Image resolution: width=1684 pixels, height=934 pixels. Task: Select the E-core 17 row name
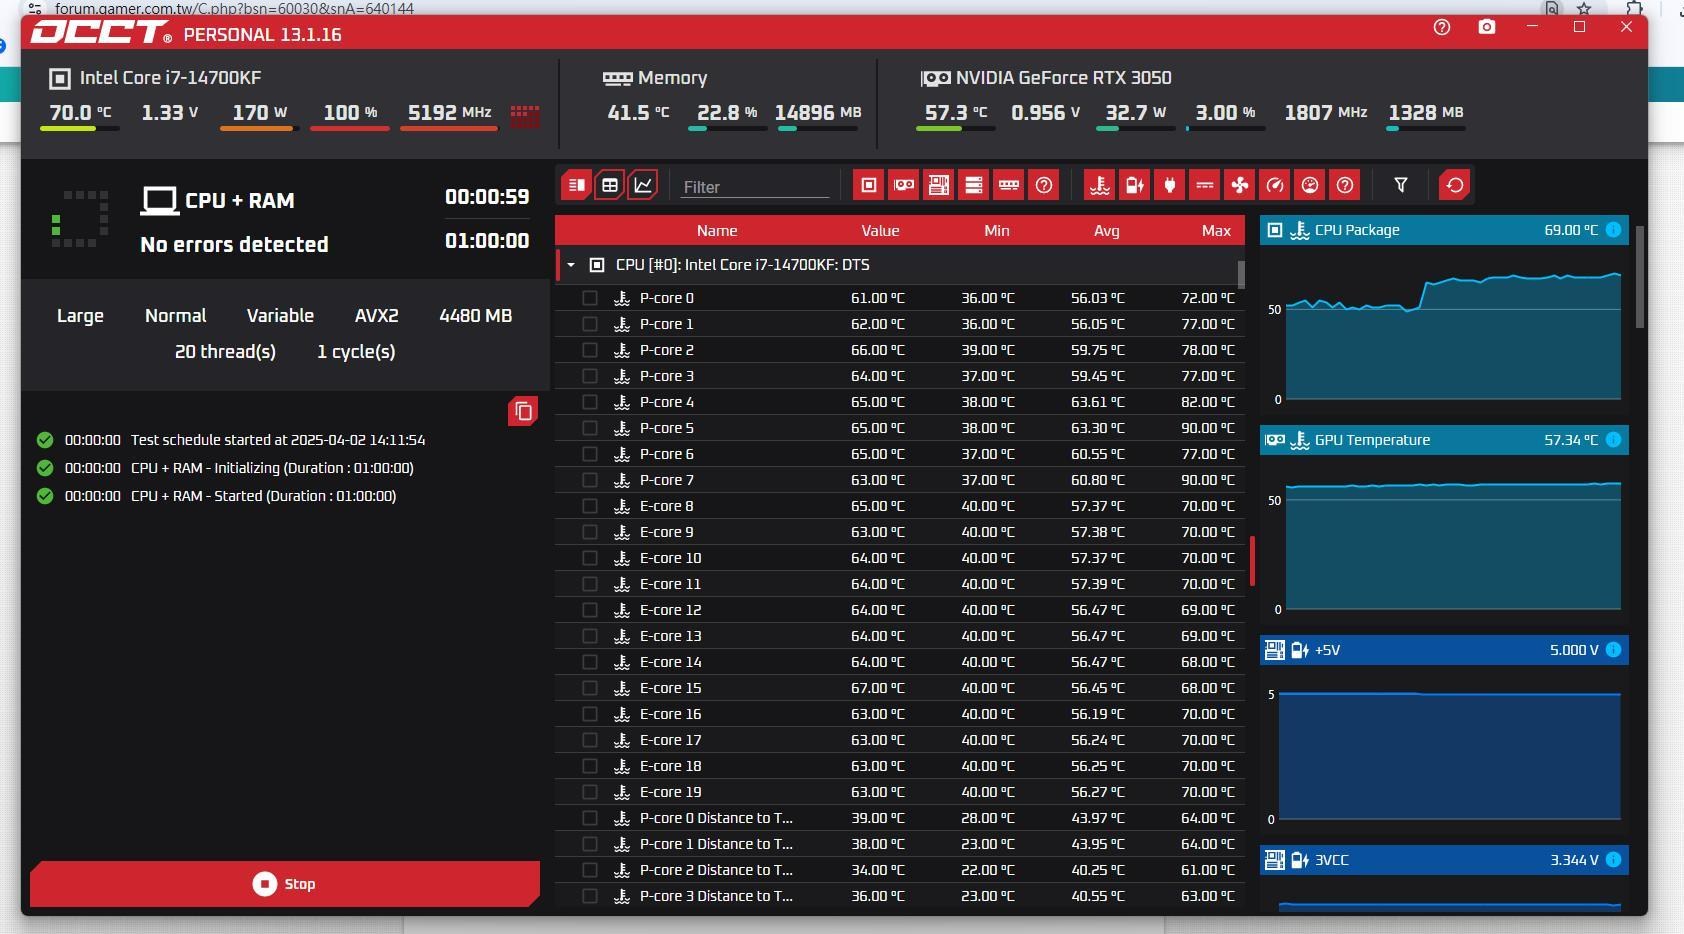tap(671, 740)
